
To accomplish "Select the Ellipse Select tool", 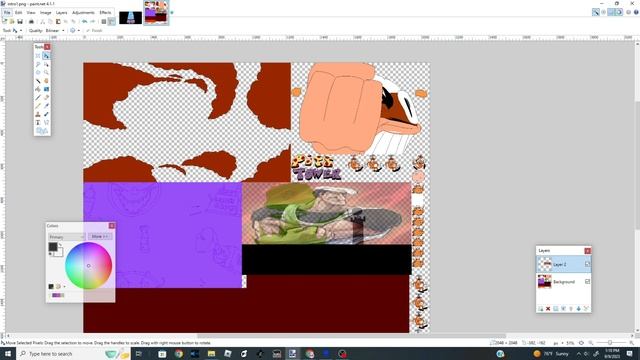I will tap(38, 73).
